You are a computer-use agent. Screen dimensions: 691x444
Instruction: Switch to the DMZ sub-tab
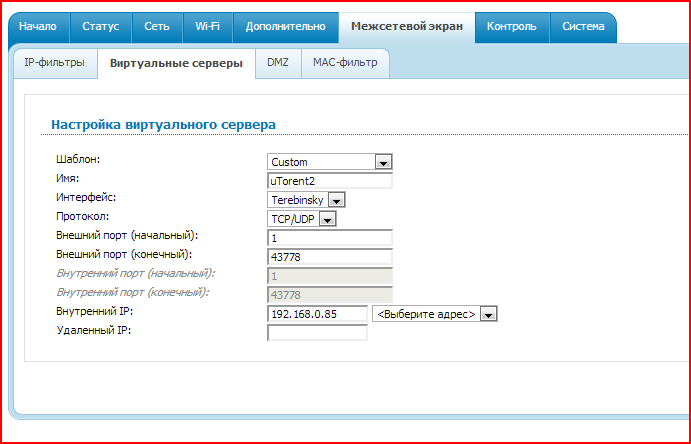(x=277, y=63)
